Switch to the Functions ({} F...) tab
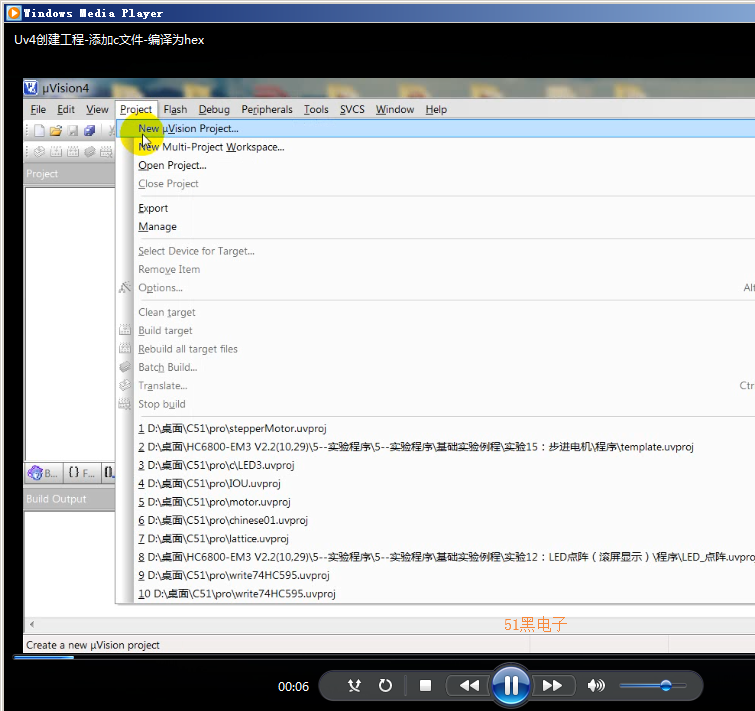755x711 pixels. (x=82, y=473)
